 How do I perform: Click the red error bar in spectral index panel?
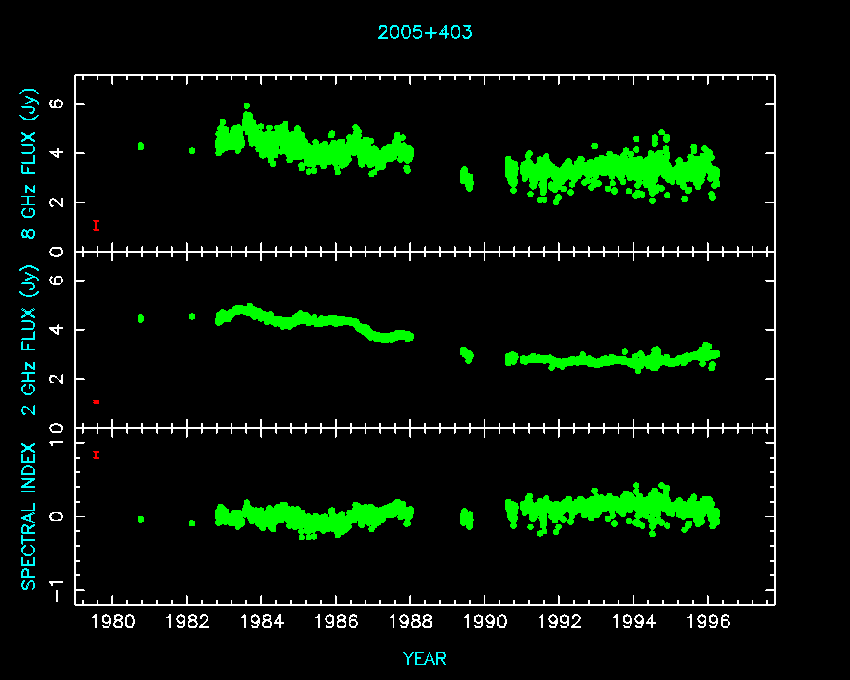pos(95,455)
